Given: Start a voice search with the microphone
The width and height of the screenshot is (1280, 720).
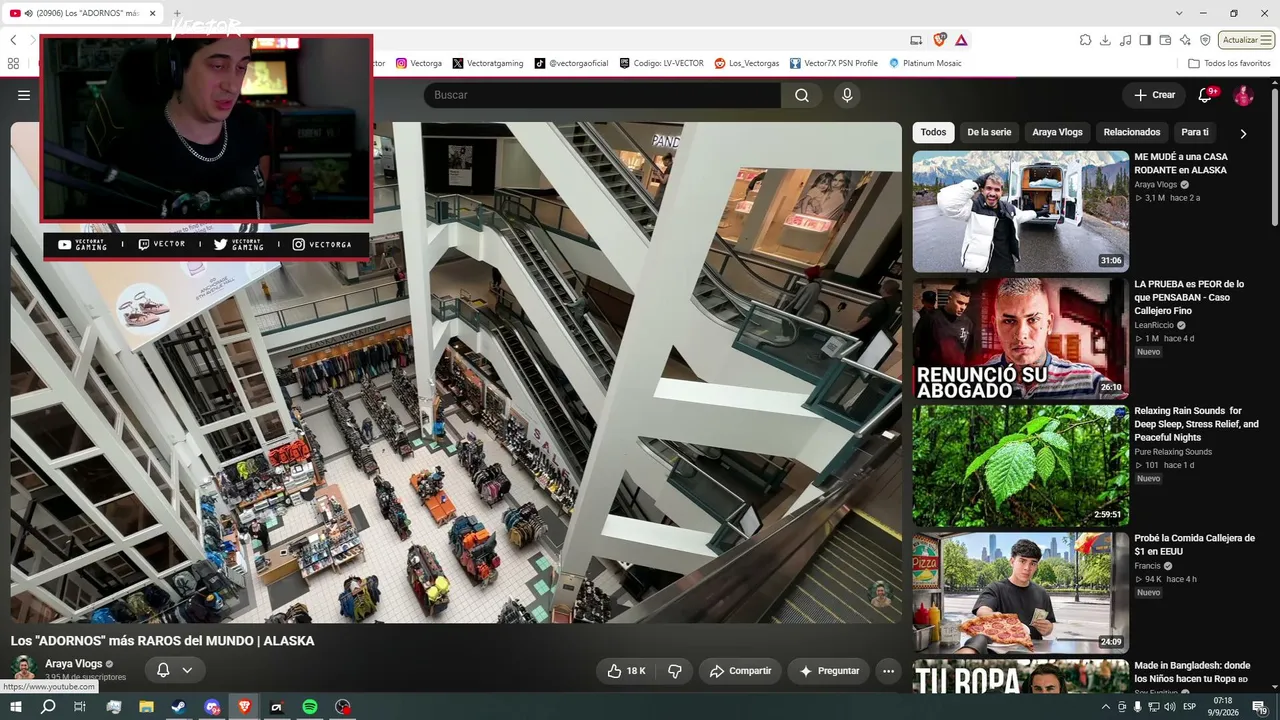Looking at the screenshot, I should tap(847, 95).
